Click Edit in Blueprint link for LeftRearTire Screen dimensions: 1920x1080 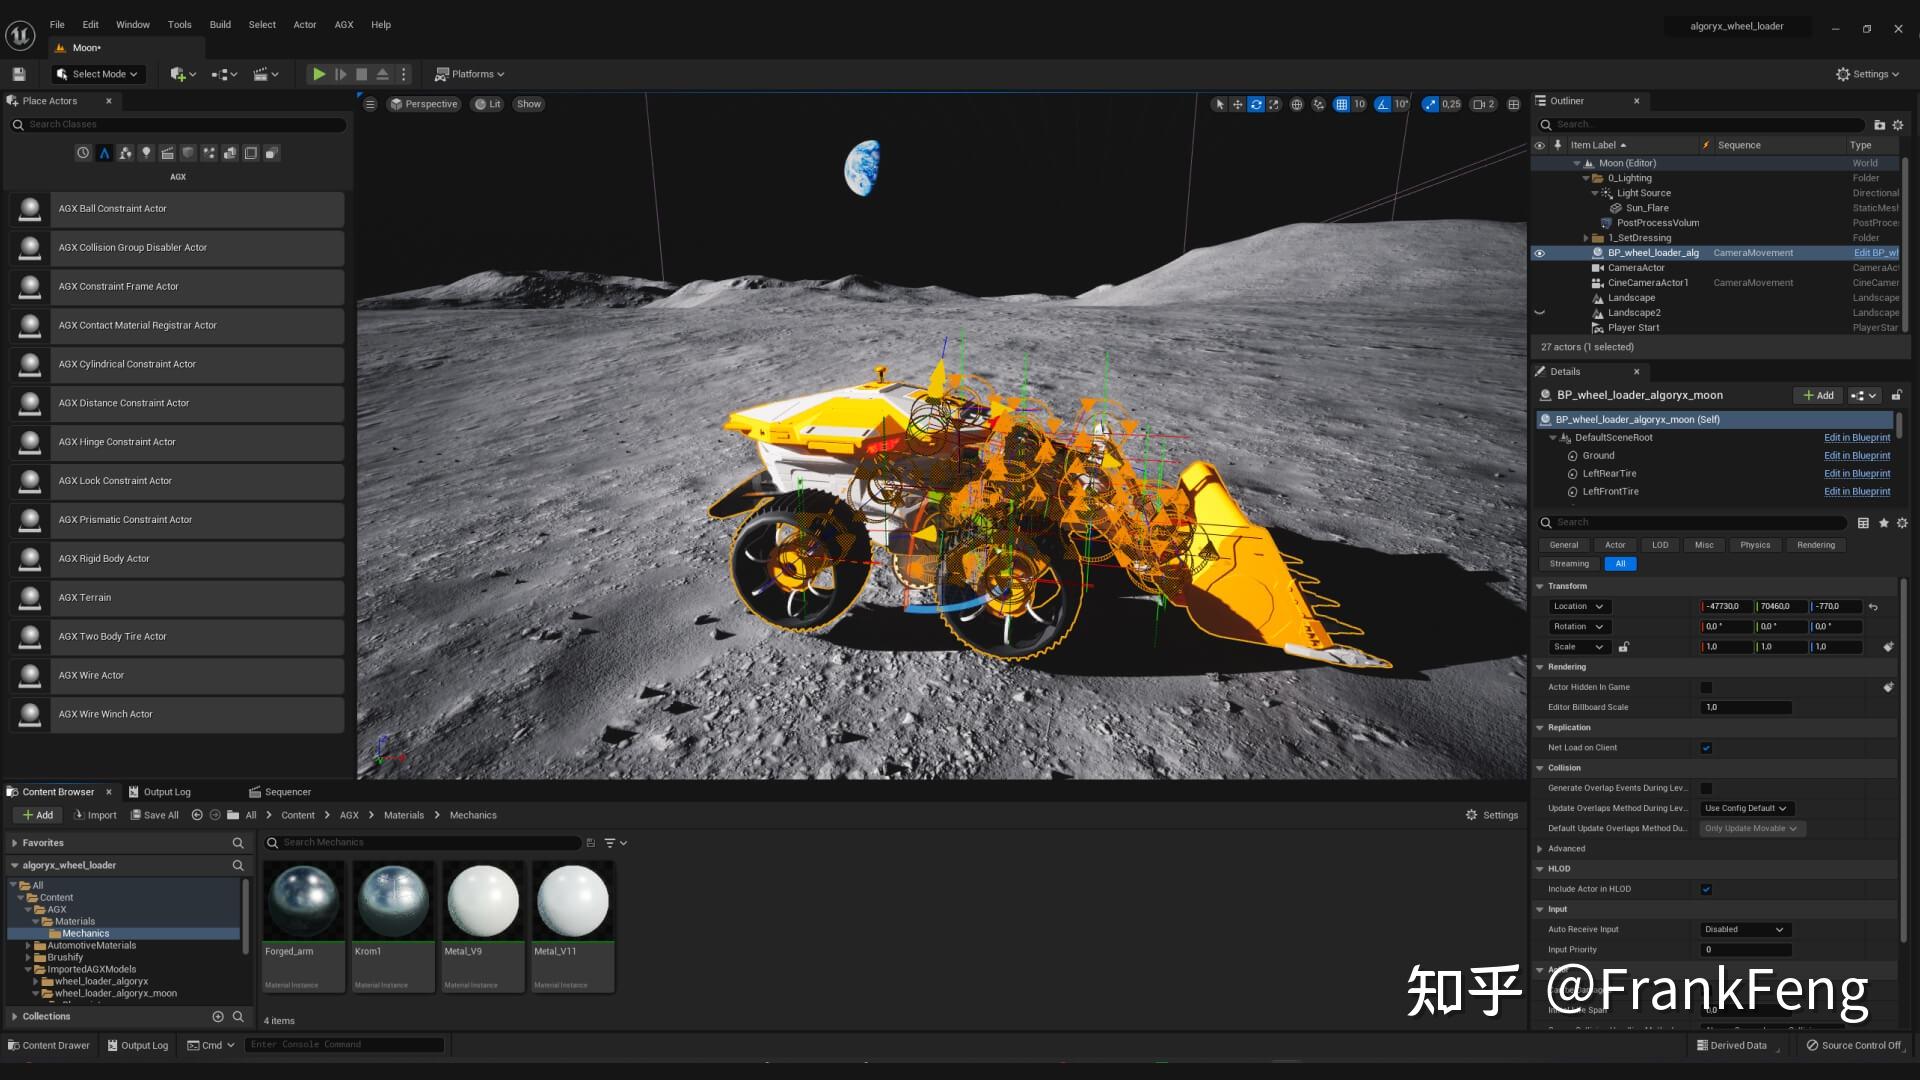[1856, 474]
